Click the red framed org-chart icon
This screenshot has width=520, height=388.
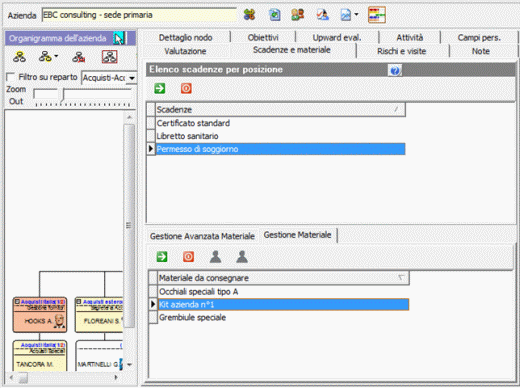(109, 57)
